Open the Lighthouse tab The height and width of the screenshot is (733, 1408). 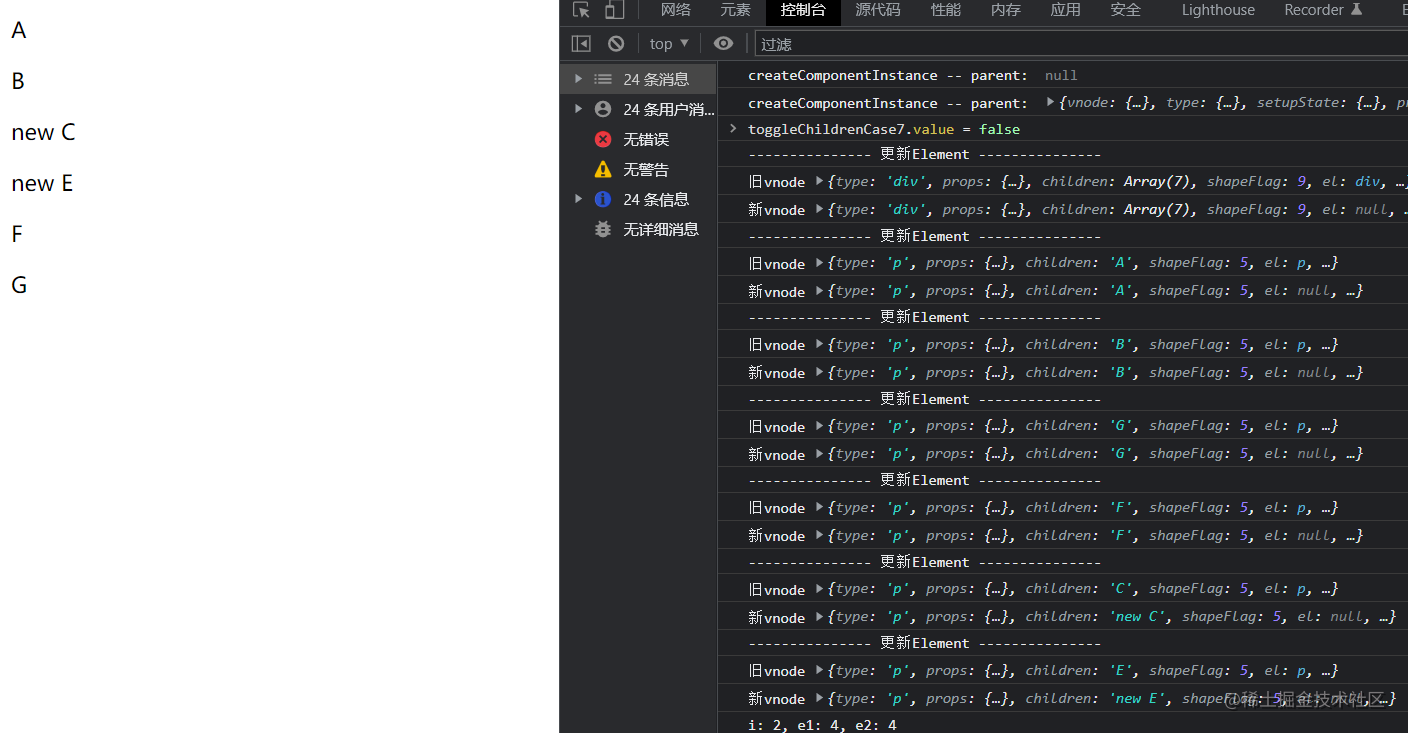coord(1218,10)
